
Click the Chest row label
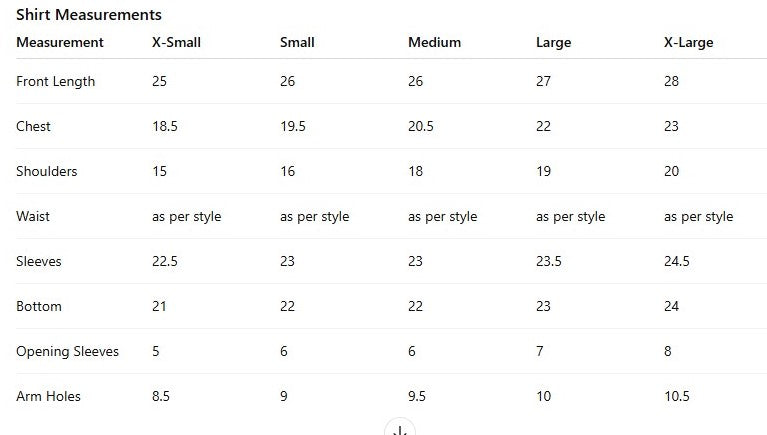point(33,126)
